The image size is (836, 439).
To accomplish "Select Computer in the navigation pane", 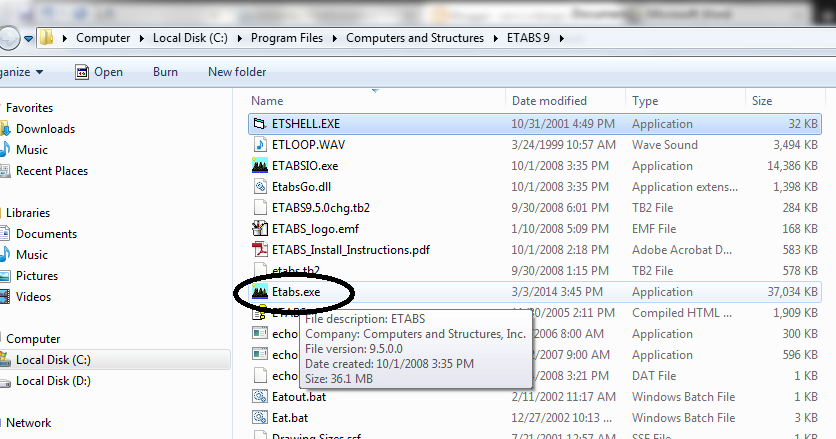I will click(33, 339).
